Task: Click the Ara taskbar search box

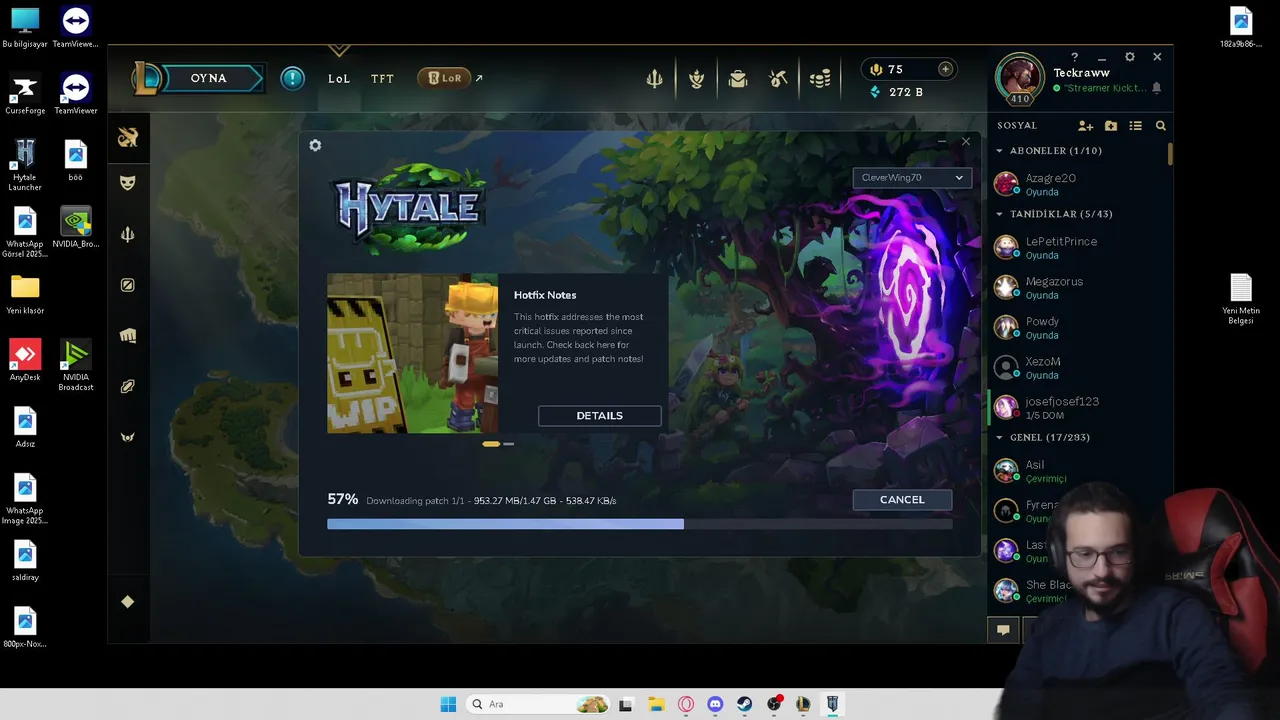Action: click(539, 704)
